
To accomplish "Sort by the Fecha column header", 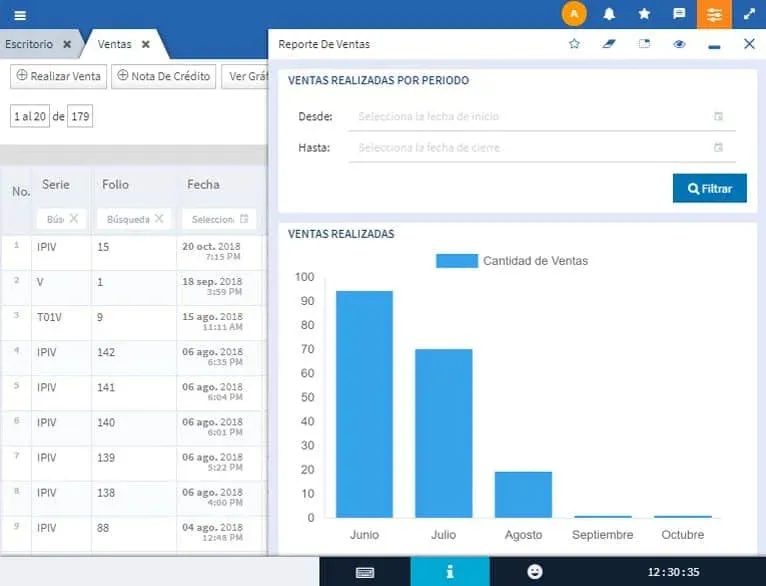I will 203,185.
